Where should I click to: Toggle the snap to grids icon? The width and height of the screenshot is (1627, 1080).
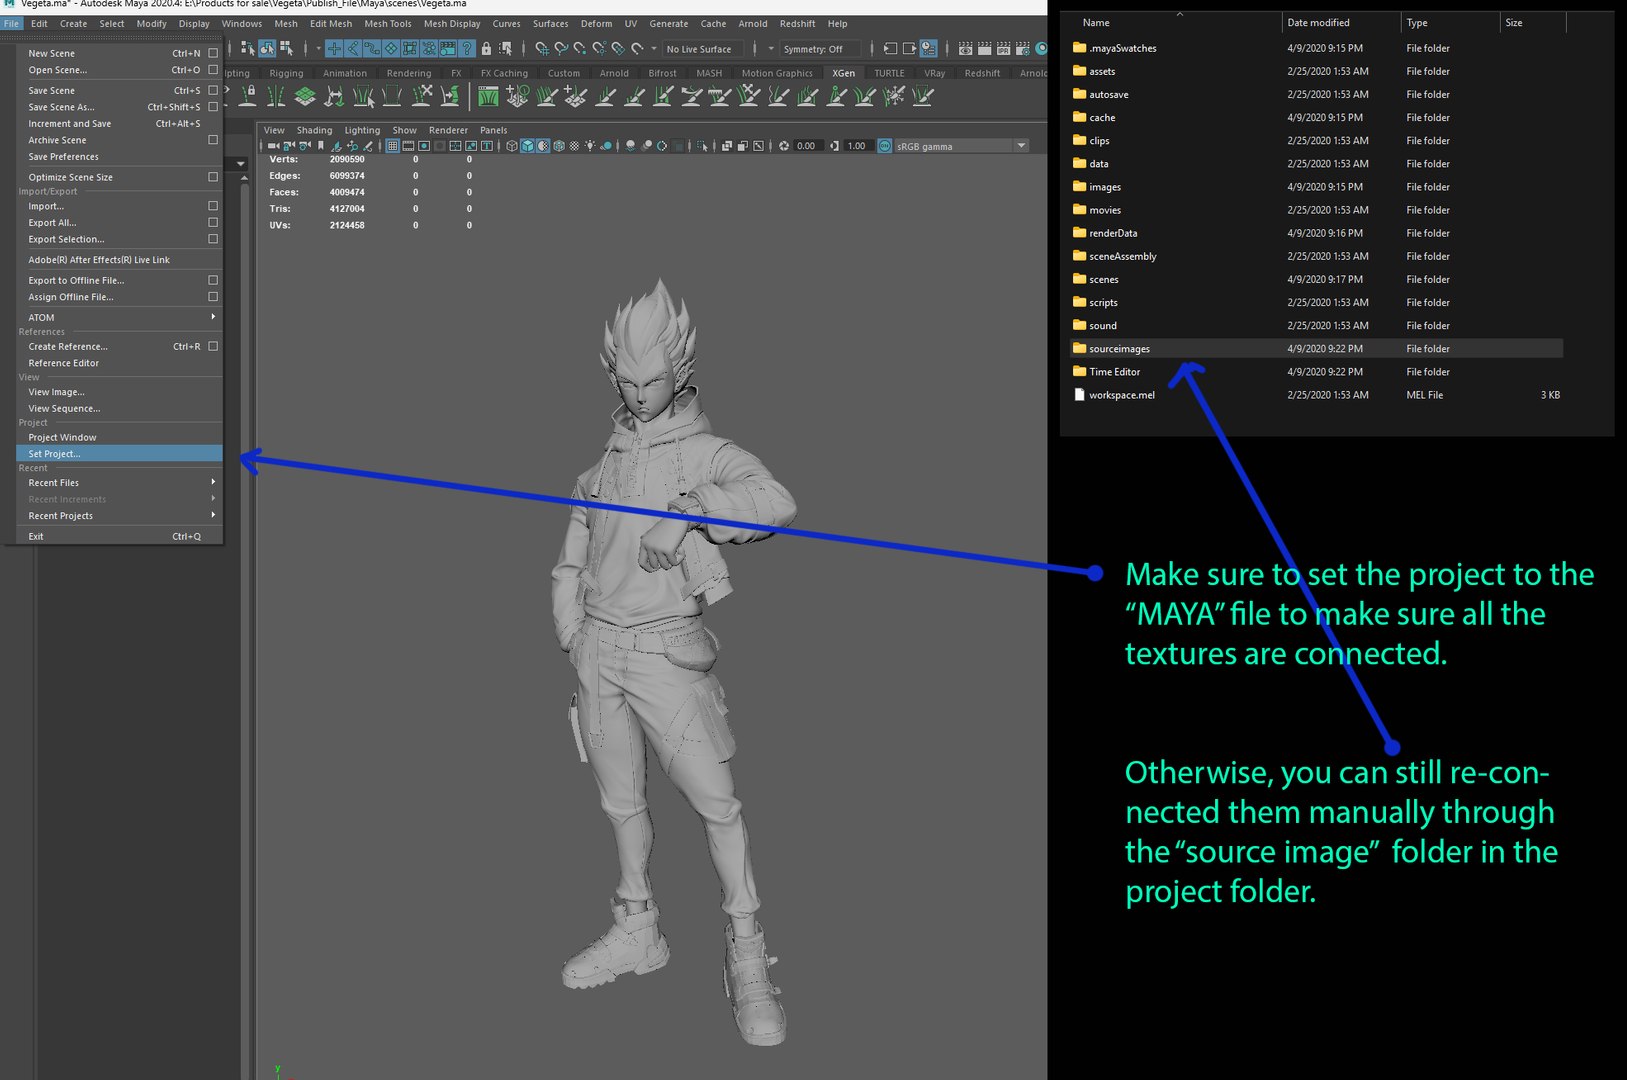(540, 48)
